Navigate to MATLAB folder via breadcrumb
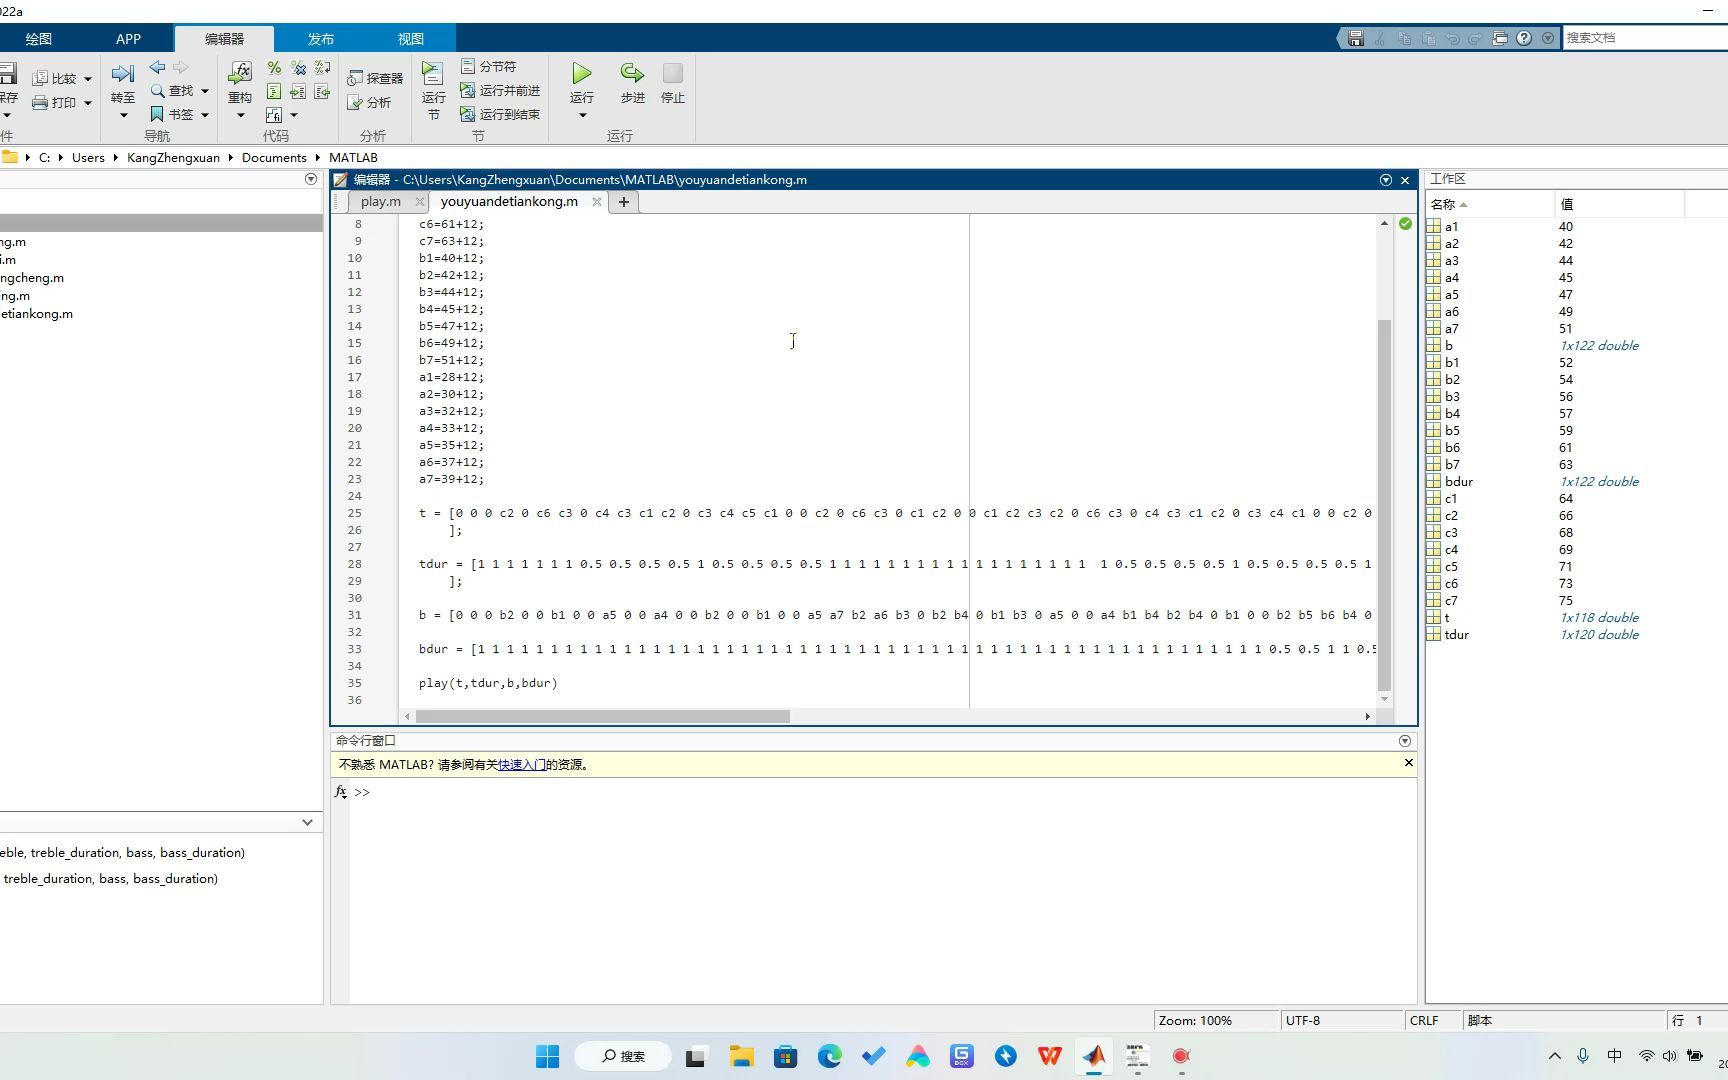Screen dimensions: 1728x1080 click(x=353, y=157)
